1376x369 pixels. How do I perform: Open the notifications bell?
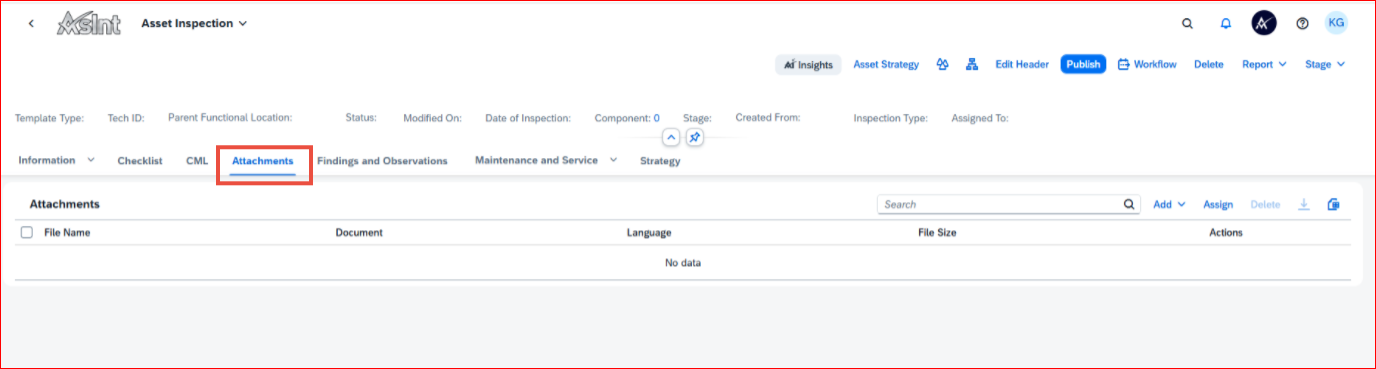click(1226, 24)
